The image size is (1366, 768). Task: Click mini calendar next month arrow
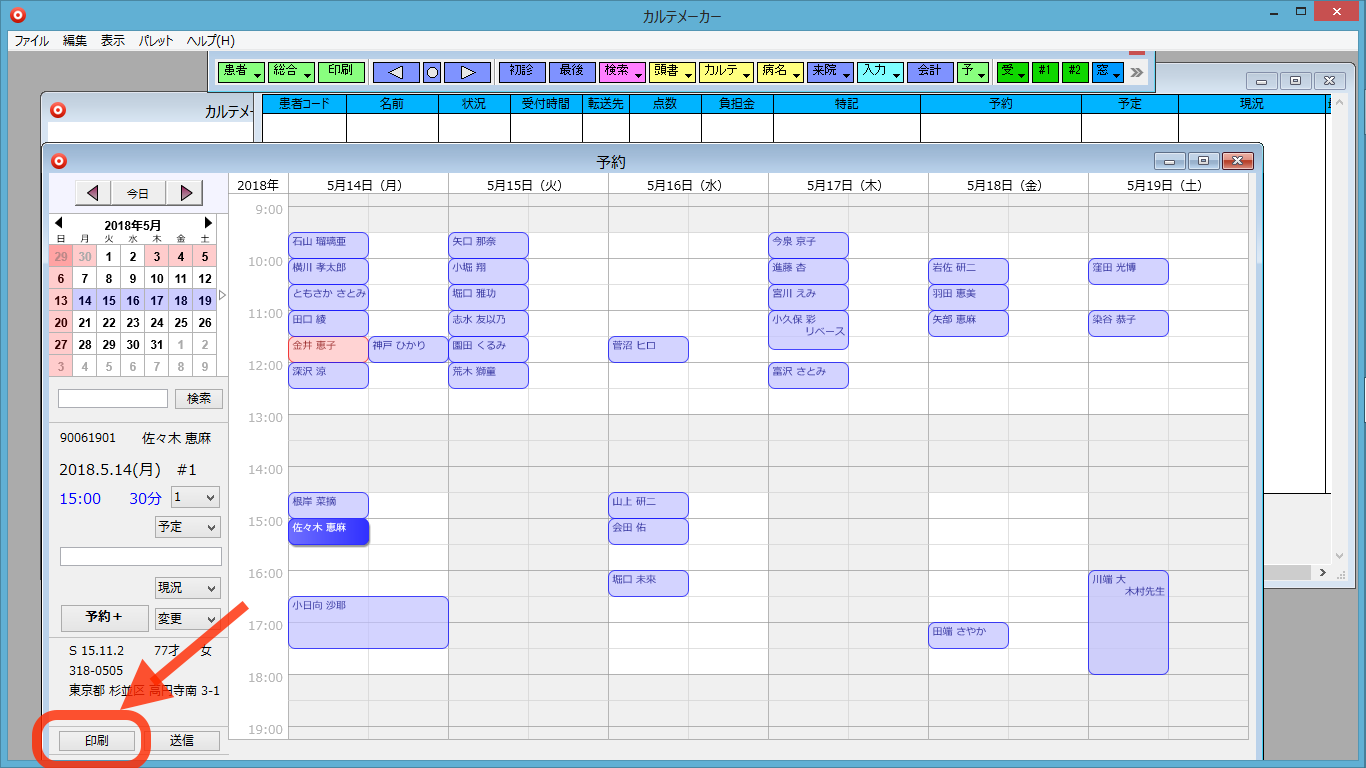coord(208,223)
